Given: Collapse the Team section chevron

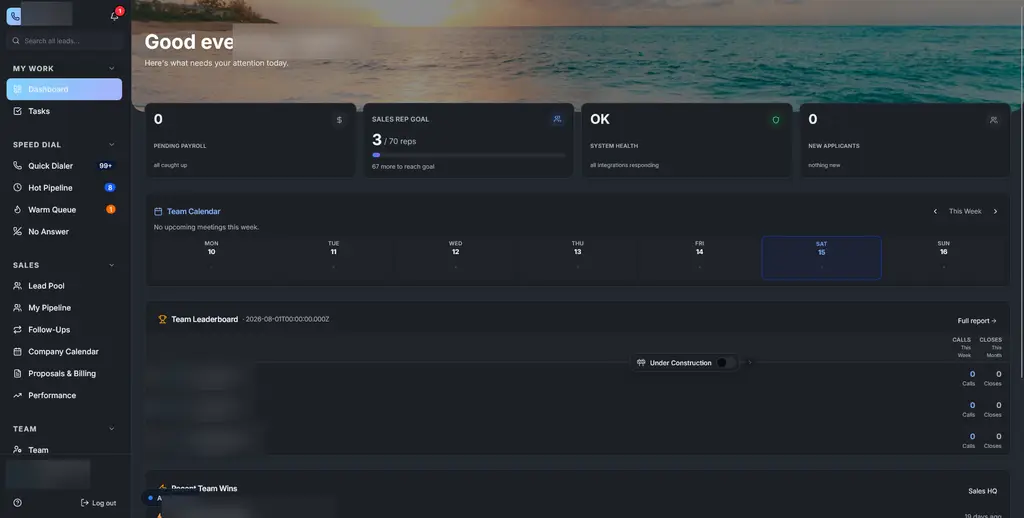Looking at the screenshot, I should tap(112, 429).
